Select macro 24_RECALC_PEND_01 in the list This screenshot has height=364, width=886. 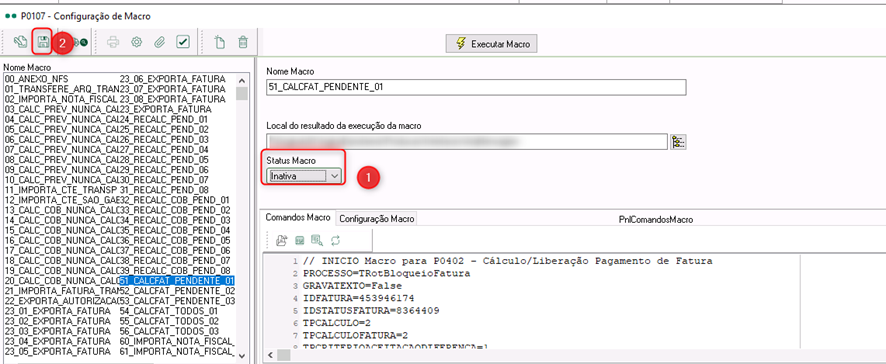pyautogui.click(x=164, y=120)
